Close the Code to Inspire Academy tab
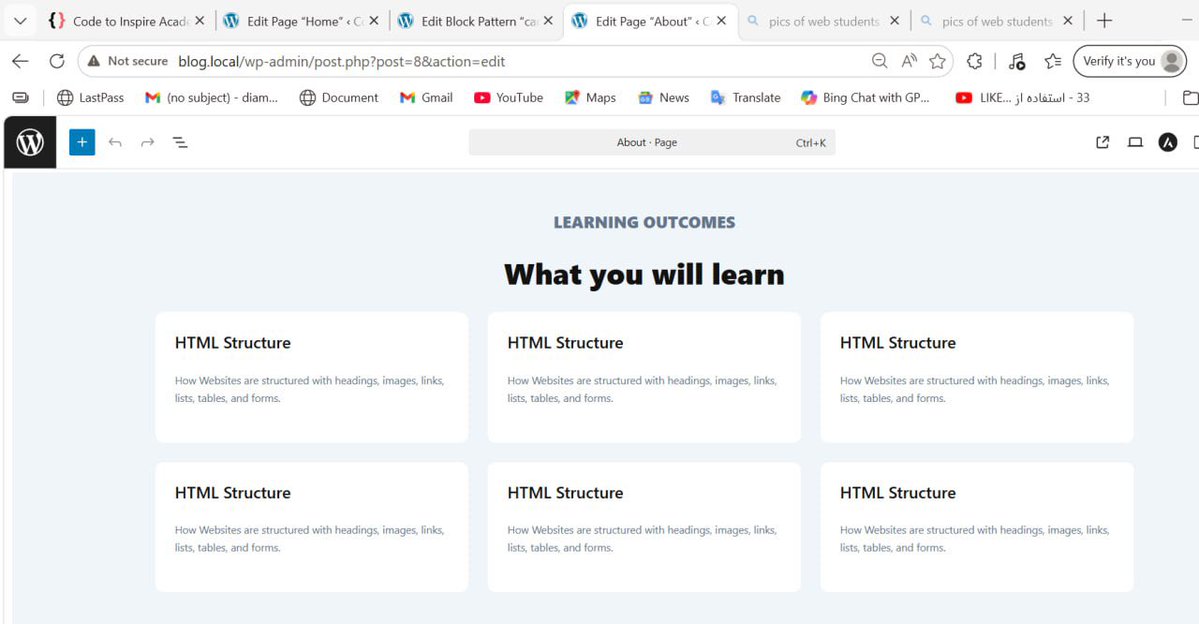The height and width of the screenshot is (624, 1199). (x=200, y=21)
